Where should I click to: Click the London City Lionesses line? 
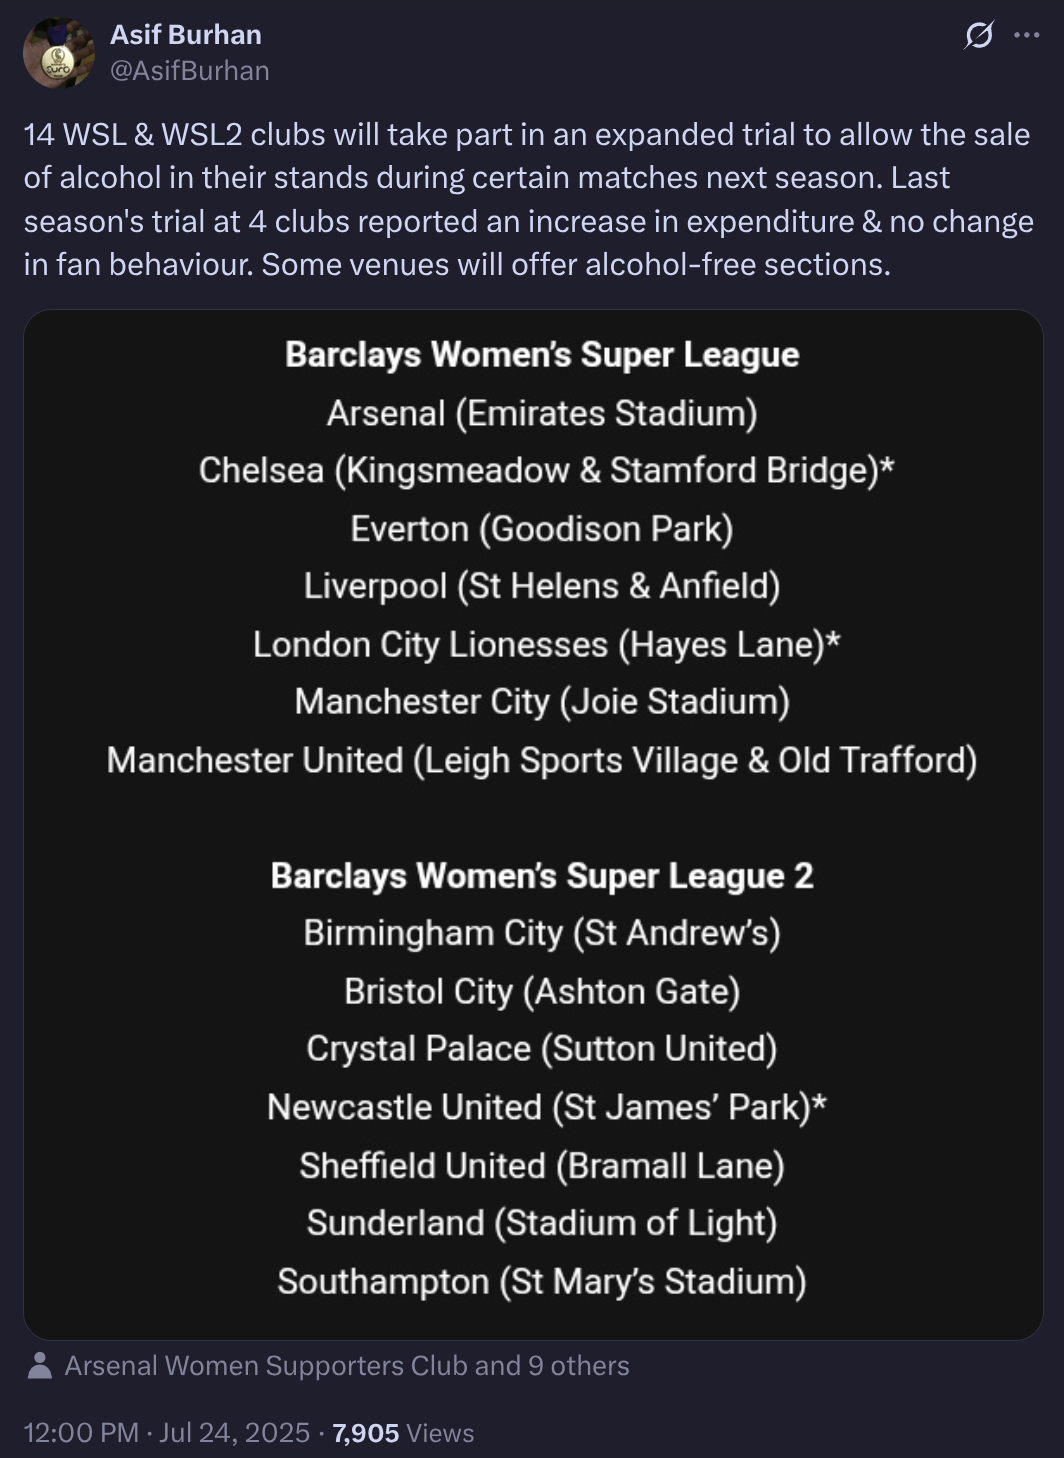546,645
